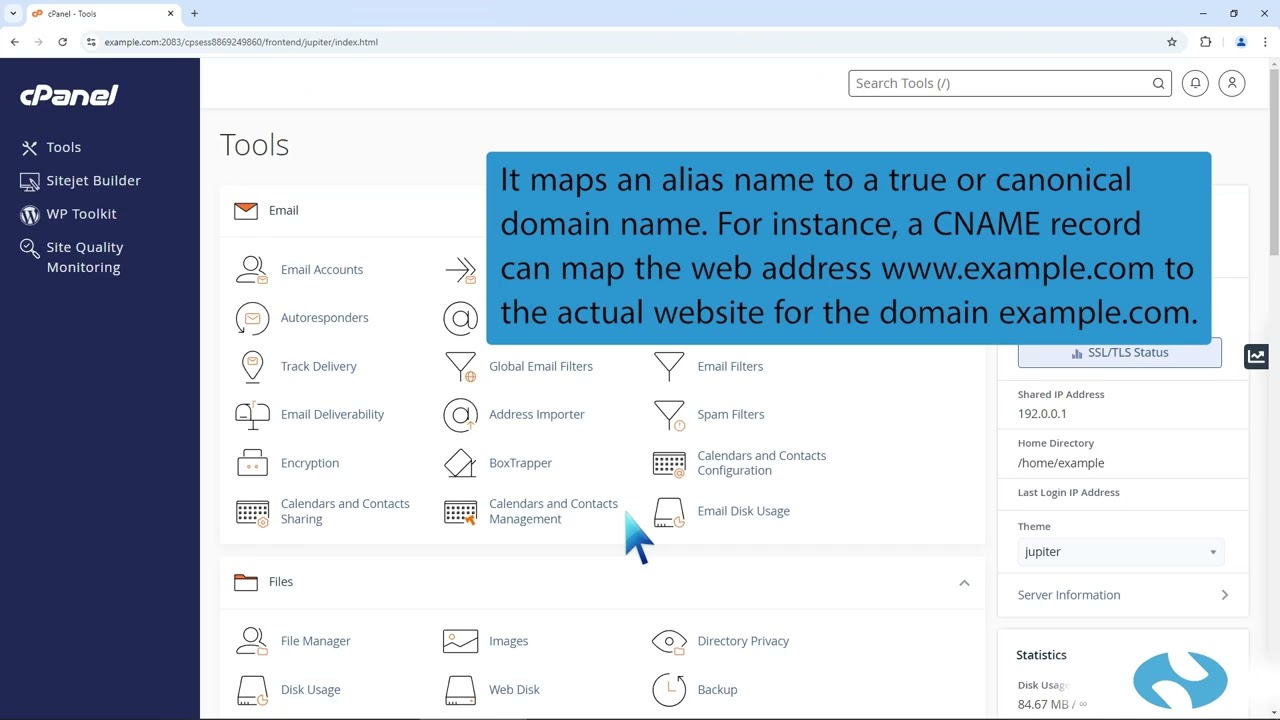Click the Encryption icon
Image resolution: width=1280 pixels, height=720 pixels.
[x=252, y=463]
